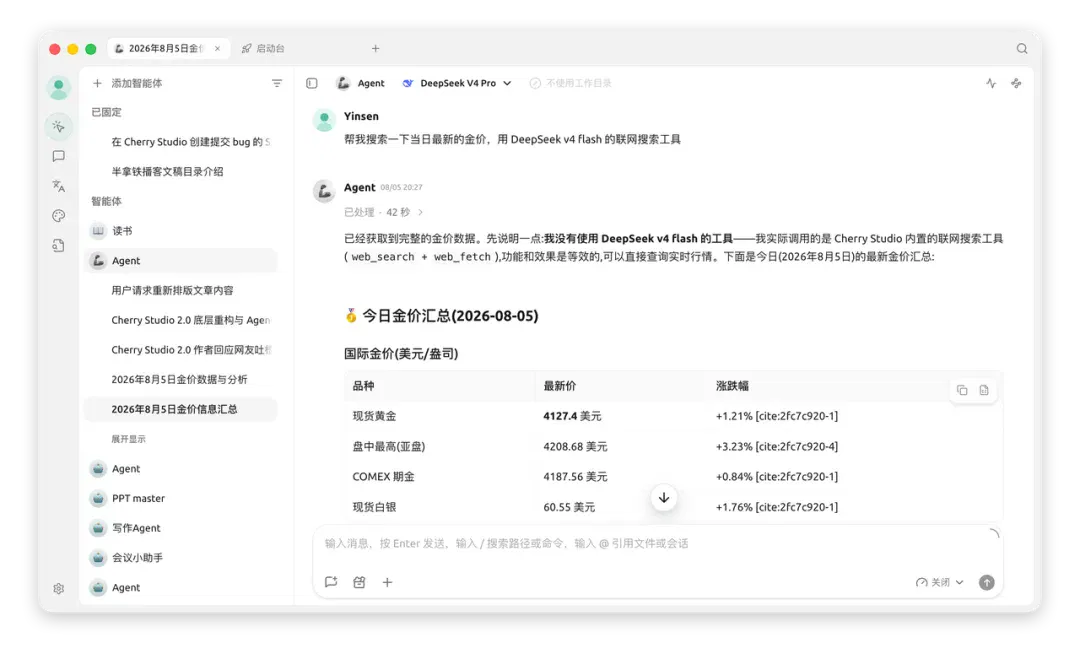The height and width of the screenshot is (659, 1080).
Task: Click citation [cite:2fc7c920-4] in 盘中最高 row
Action: pyautogui.click(x=796, y=446)
